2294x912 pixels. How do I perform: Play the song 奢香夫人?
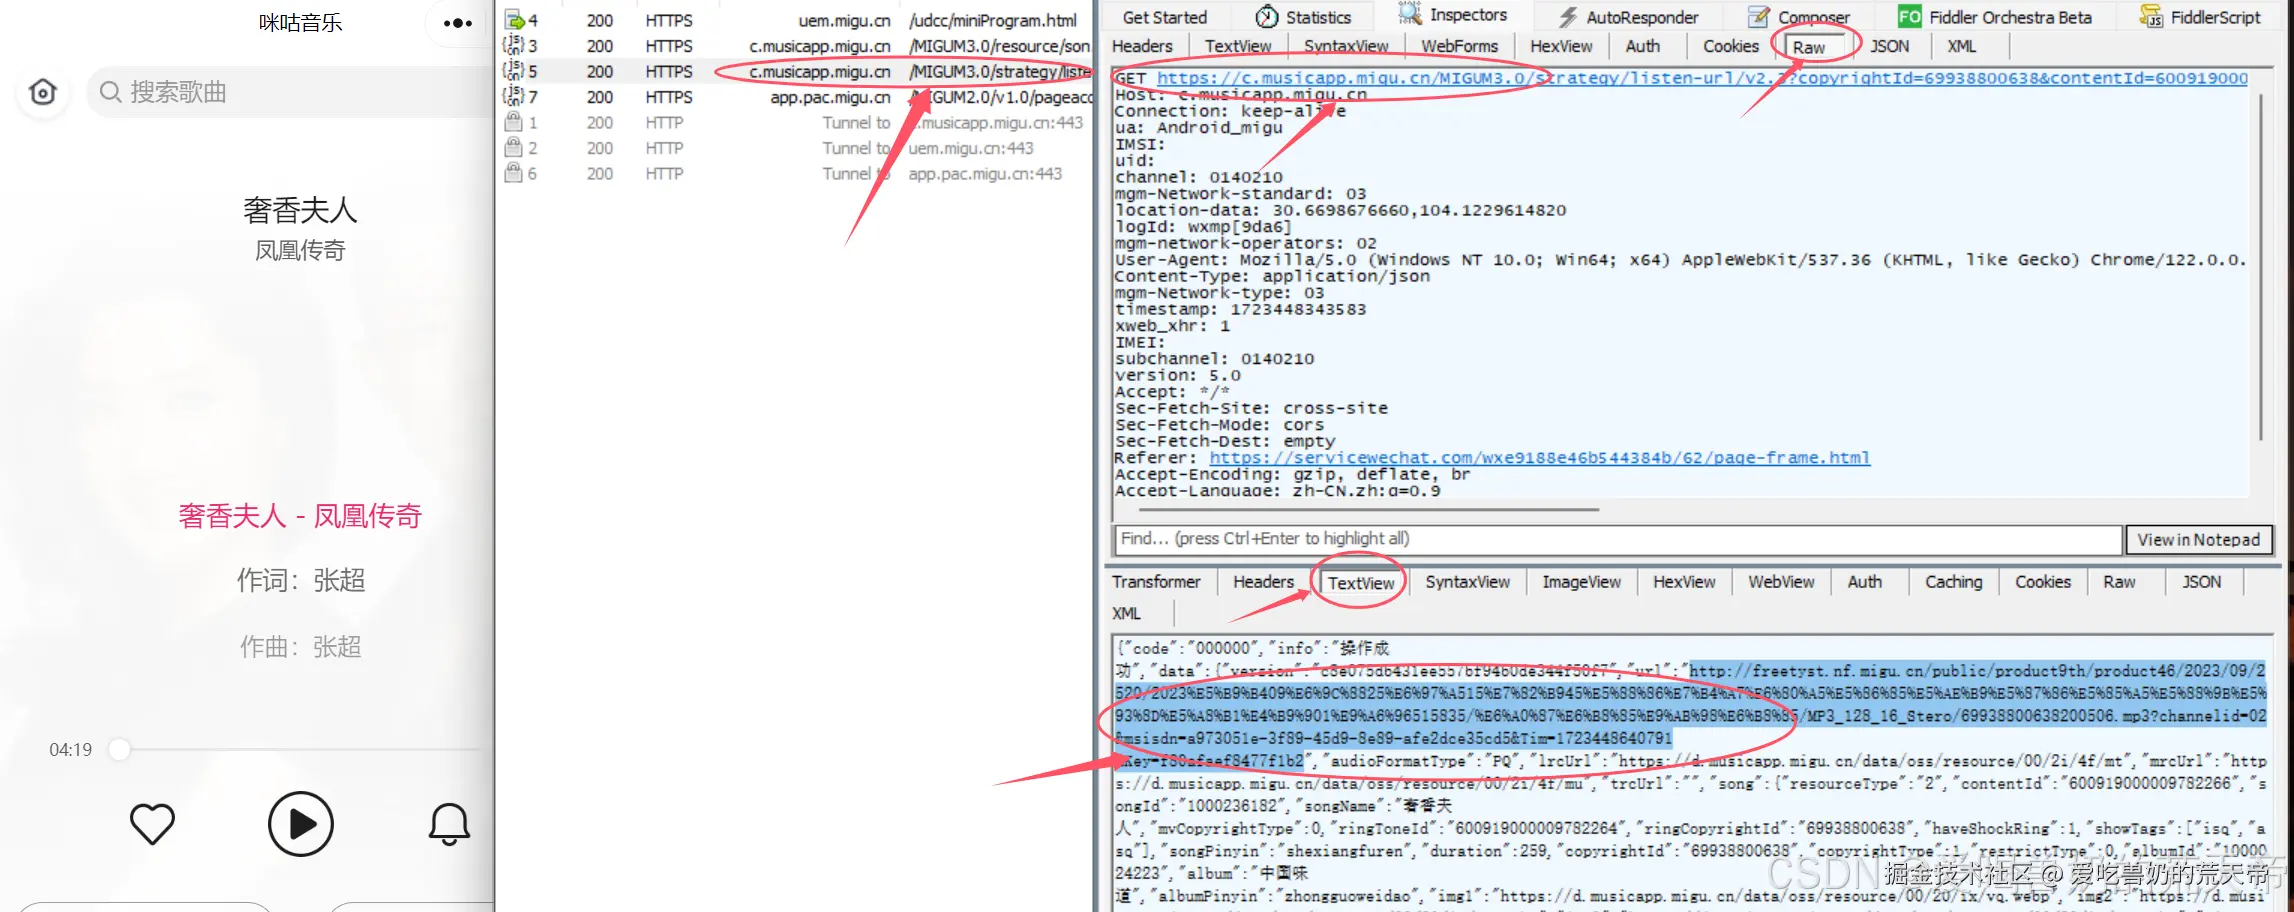click(300, 824)
